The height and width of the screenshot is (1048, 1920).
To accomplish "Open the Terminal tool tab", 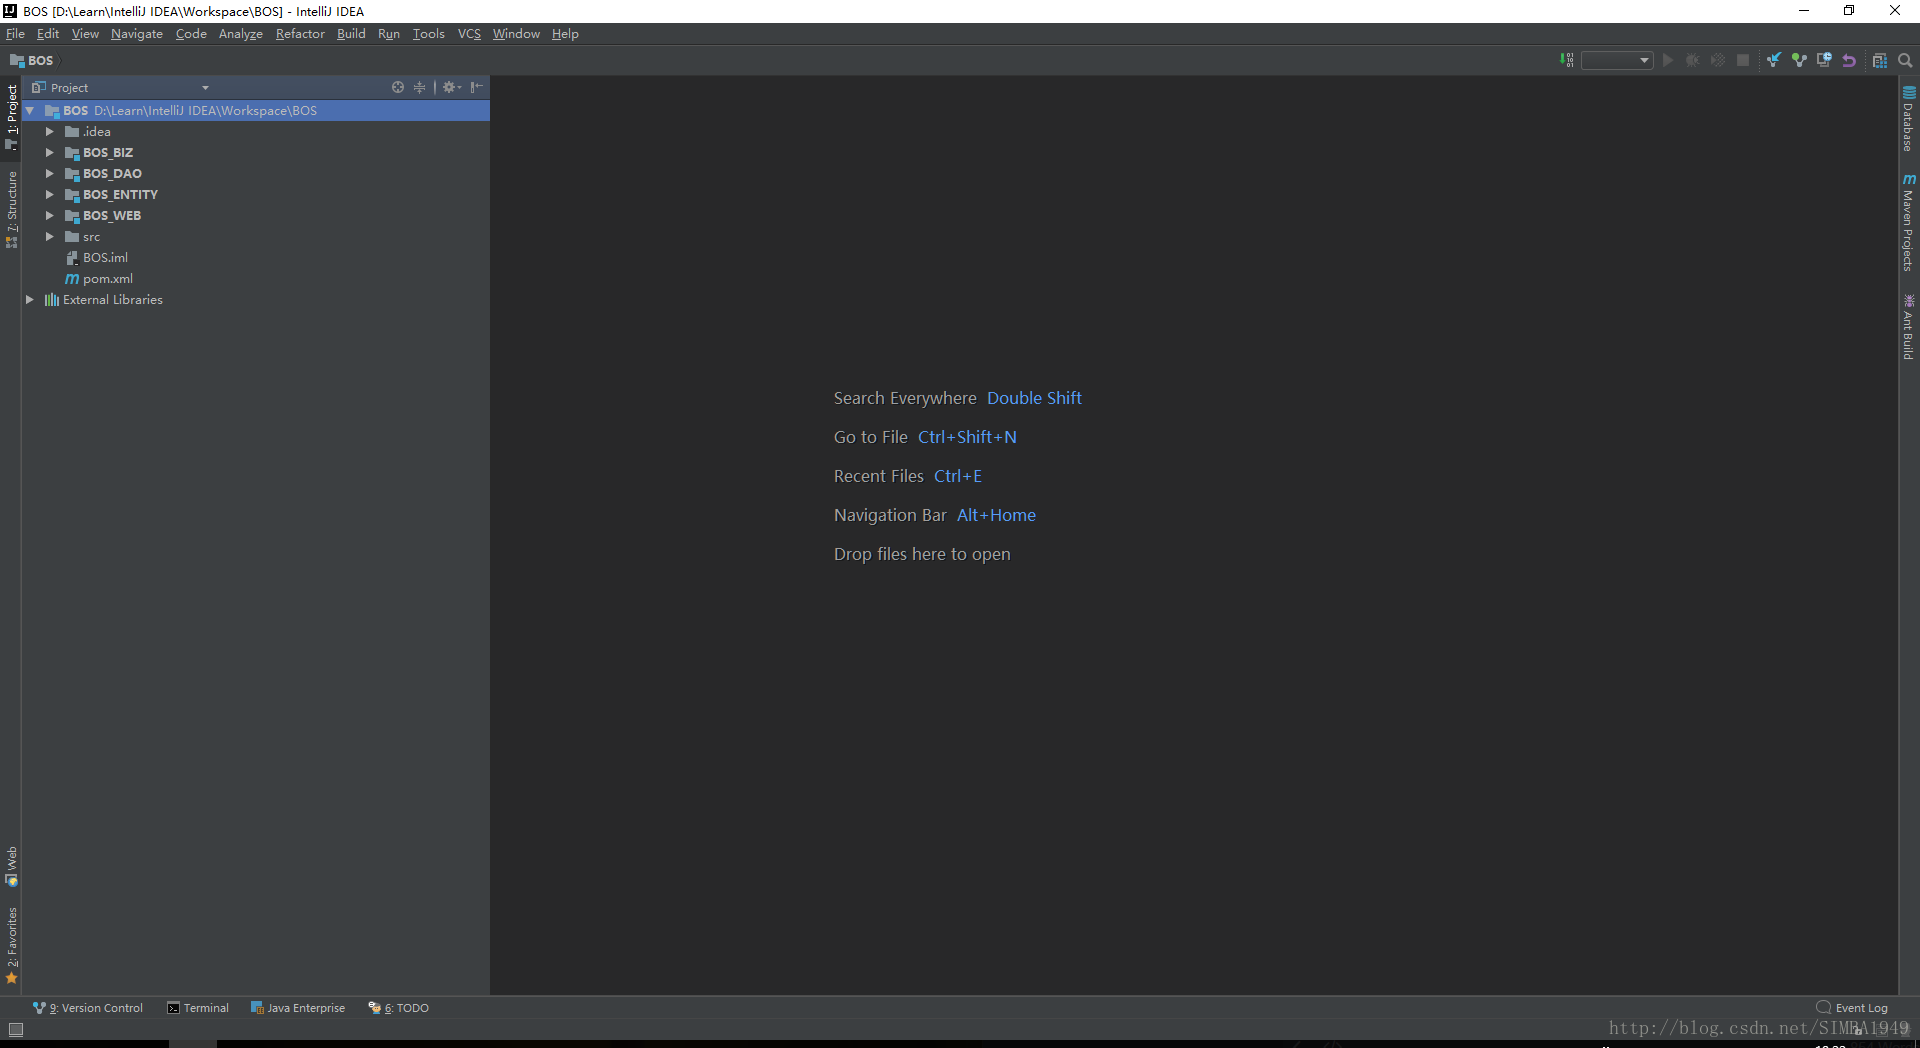I will pos(198,1008).
